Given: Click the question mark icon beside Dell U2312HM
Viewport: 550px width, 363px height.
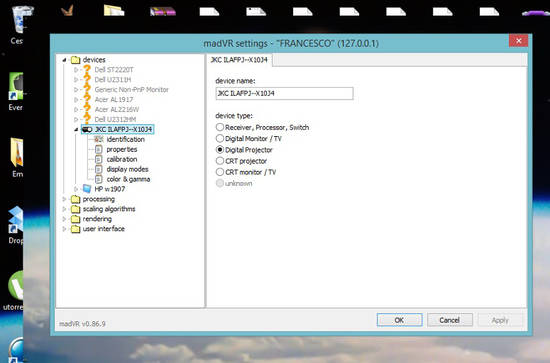Looking at the screenshot, I should coord(87,119).
